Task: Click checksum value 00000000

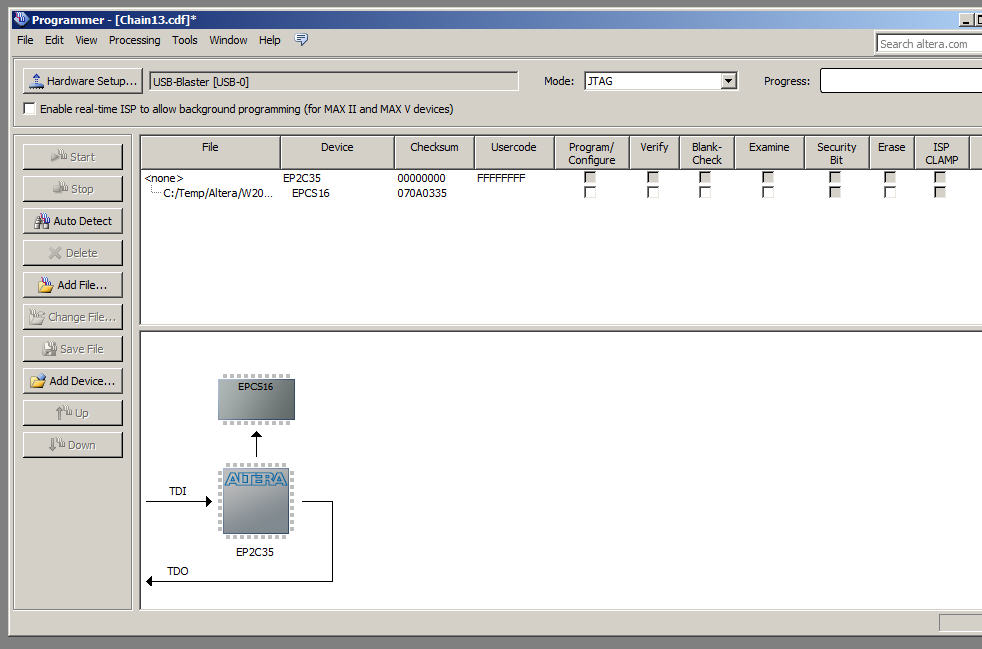Action: (421, 178)
